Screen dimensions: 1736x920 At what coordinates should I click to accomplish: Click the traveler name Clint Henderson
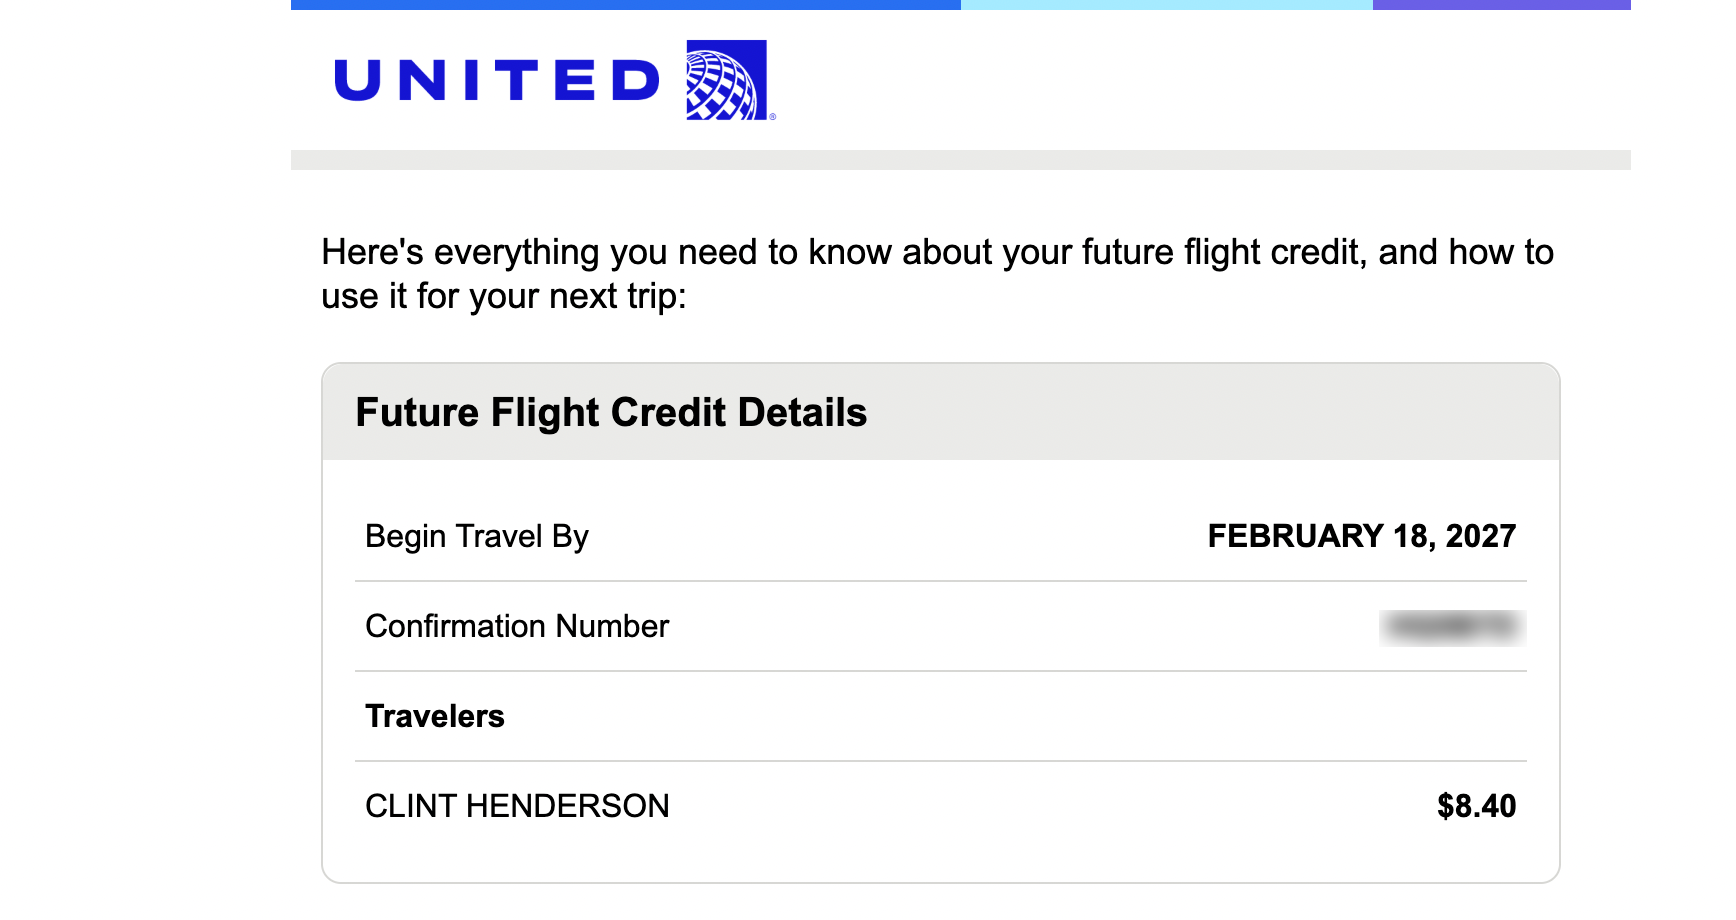pos(517,806)
